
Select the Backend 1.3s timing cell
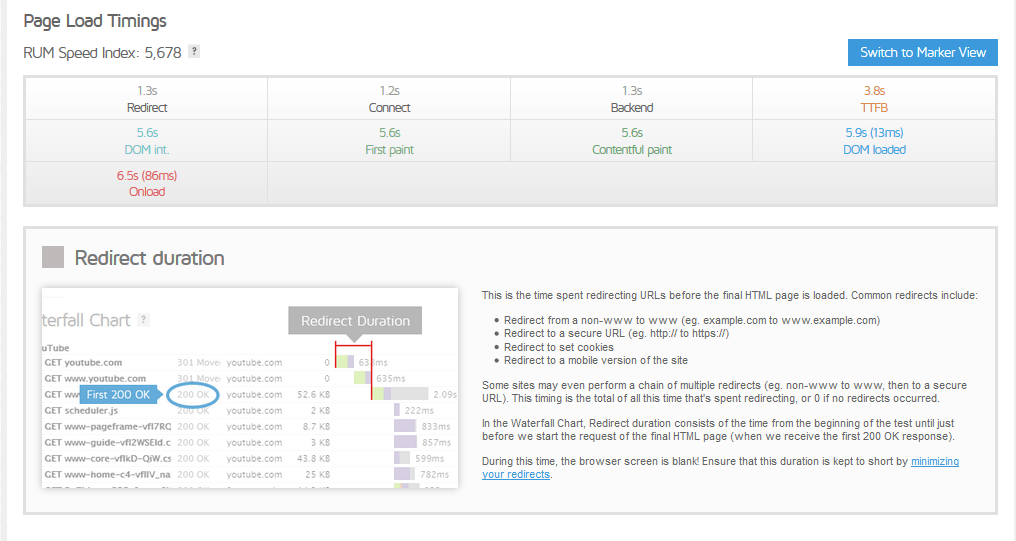pos(632,99)
